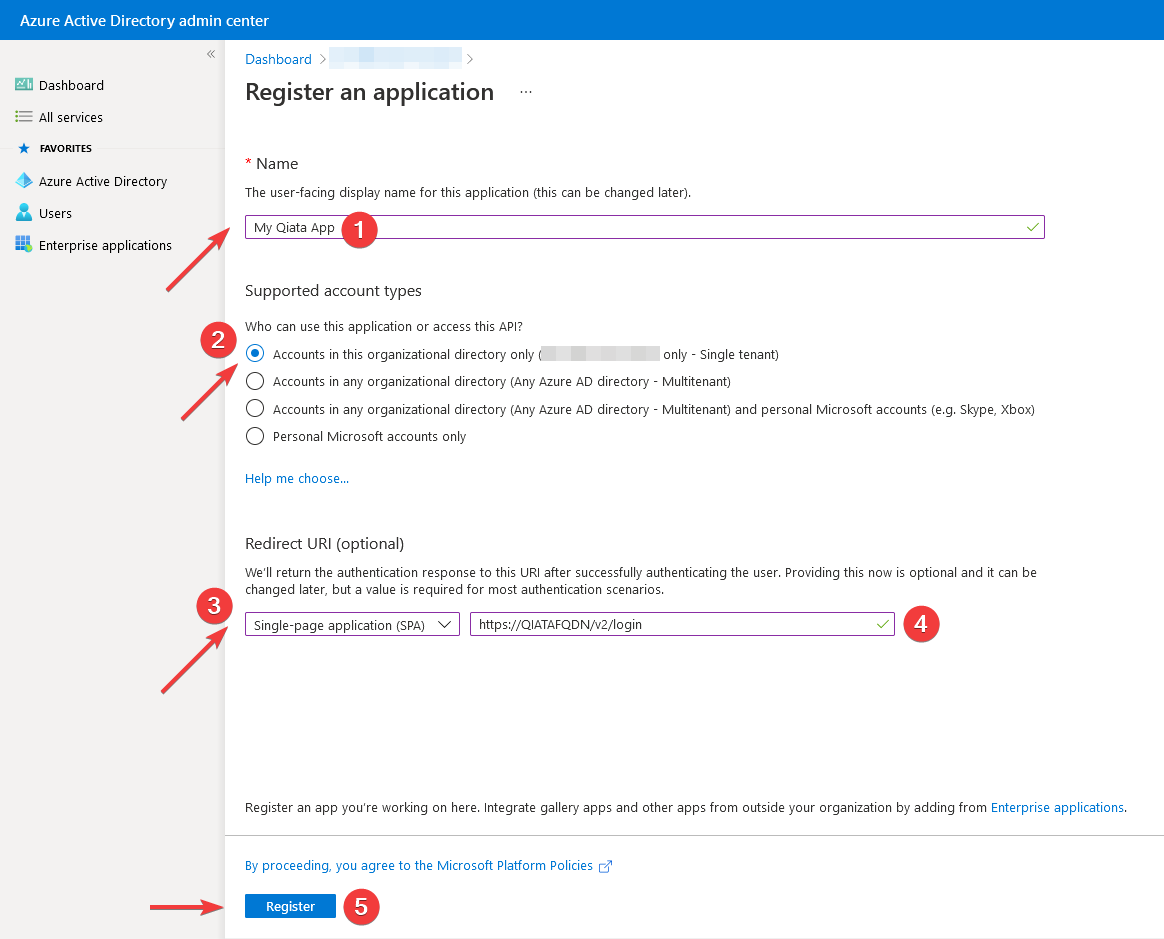Open Dashboard from the sidebar icon

[x=24, y=85]
